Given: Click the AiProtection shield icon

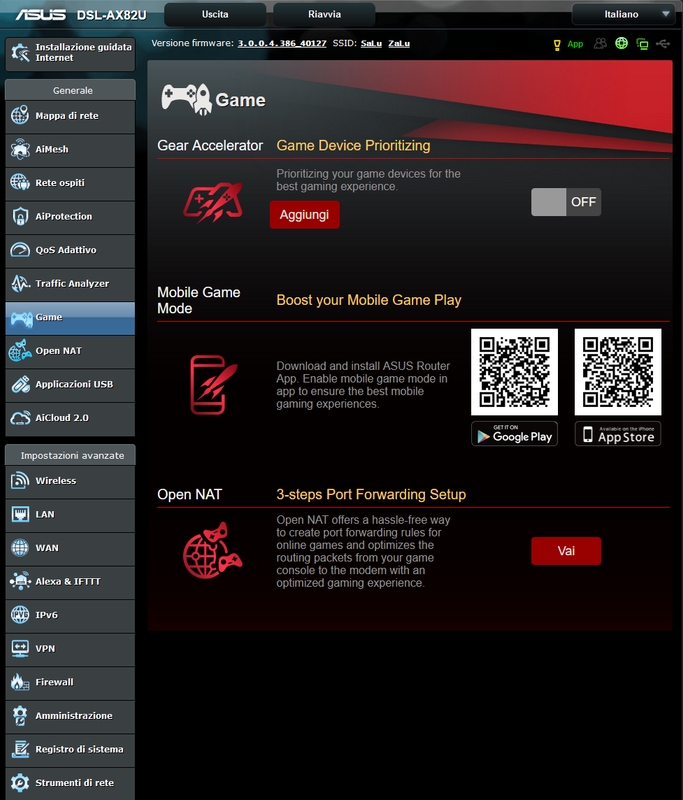Looking at the screenshot, I should (x=20, y=216).
